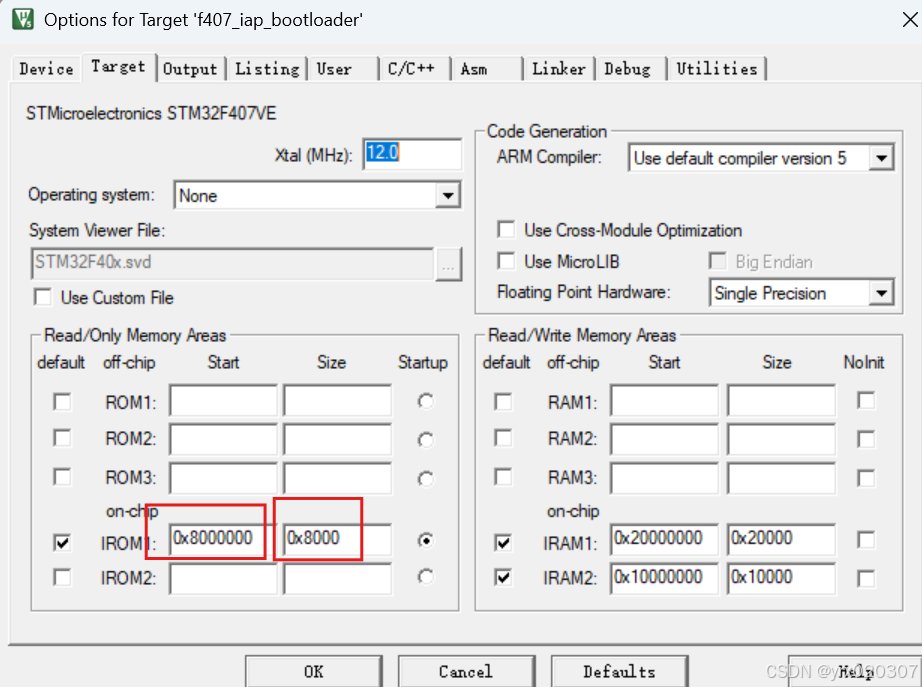Tick the IRAM2 NoInit checkbox
The image size is (922, 687).
866,579
